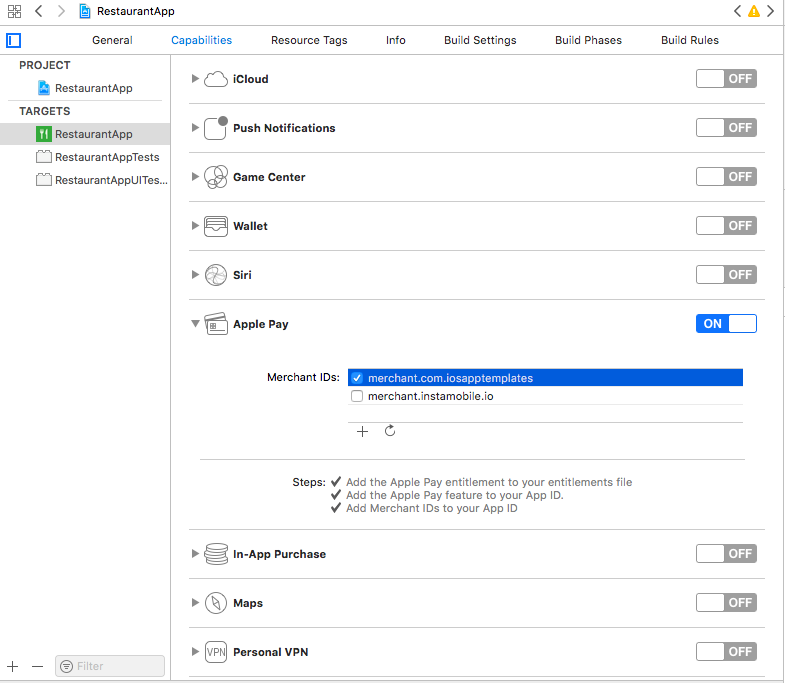Expand the iCloud section triangle

click(195, 79)
